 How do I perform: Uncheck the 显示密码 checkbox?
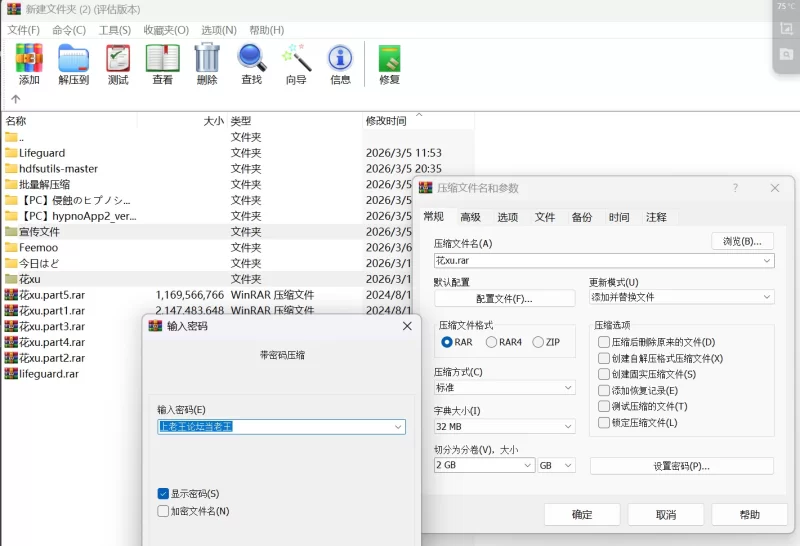163,494
